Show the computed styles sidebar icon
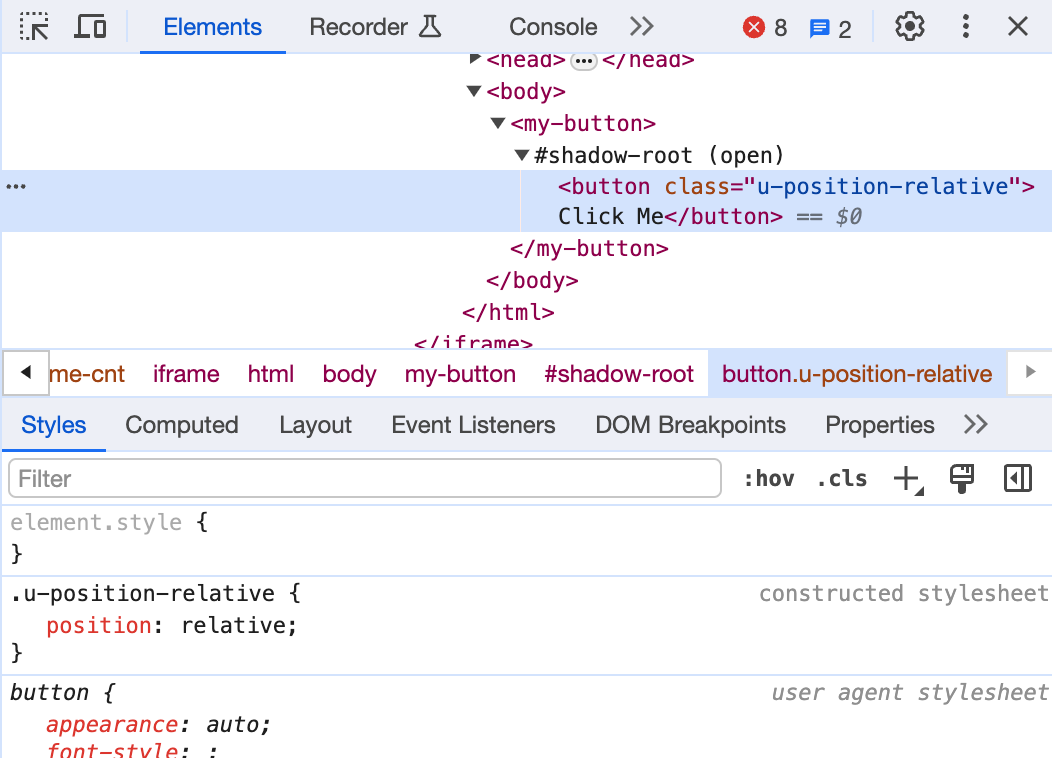 pos(1017,478)
